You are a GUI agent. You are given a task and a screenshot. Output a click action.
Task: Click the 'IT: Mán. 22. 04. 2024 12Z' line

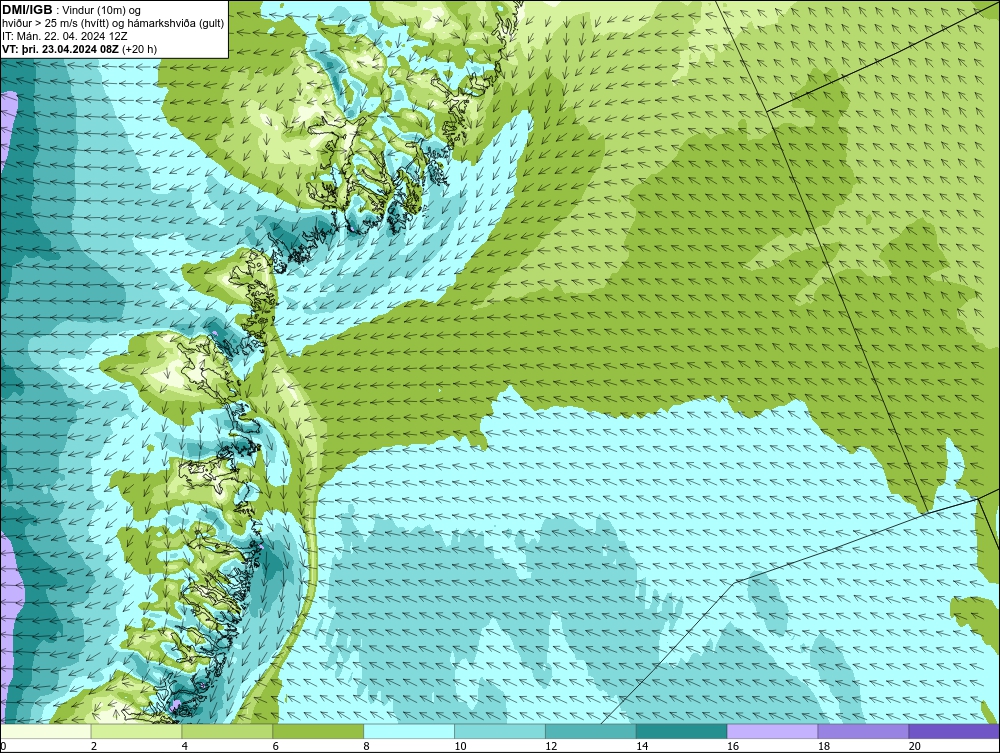click(x=64, y=36)
